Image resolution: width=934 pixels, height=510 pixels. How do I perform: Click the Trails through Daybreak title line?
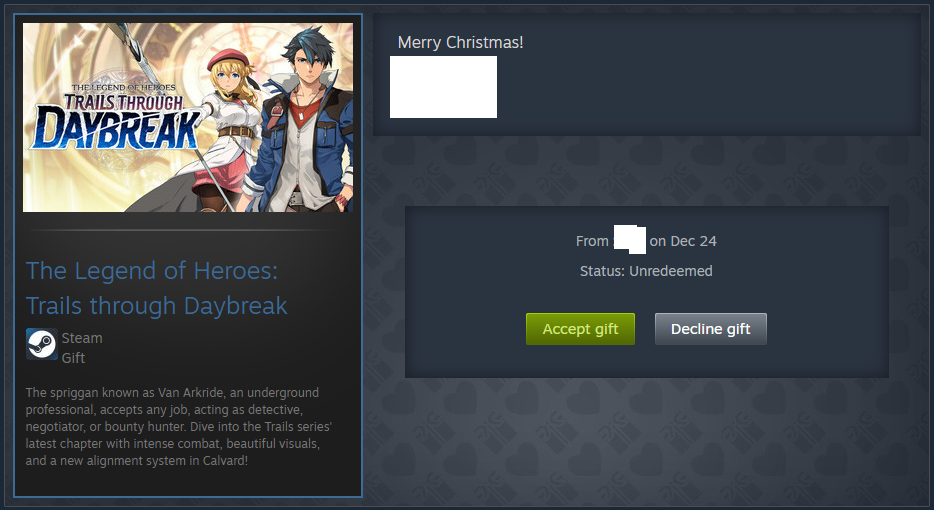157,306
